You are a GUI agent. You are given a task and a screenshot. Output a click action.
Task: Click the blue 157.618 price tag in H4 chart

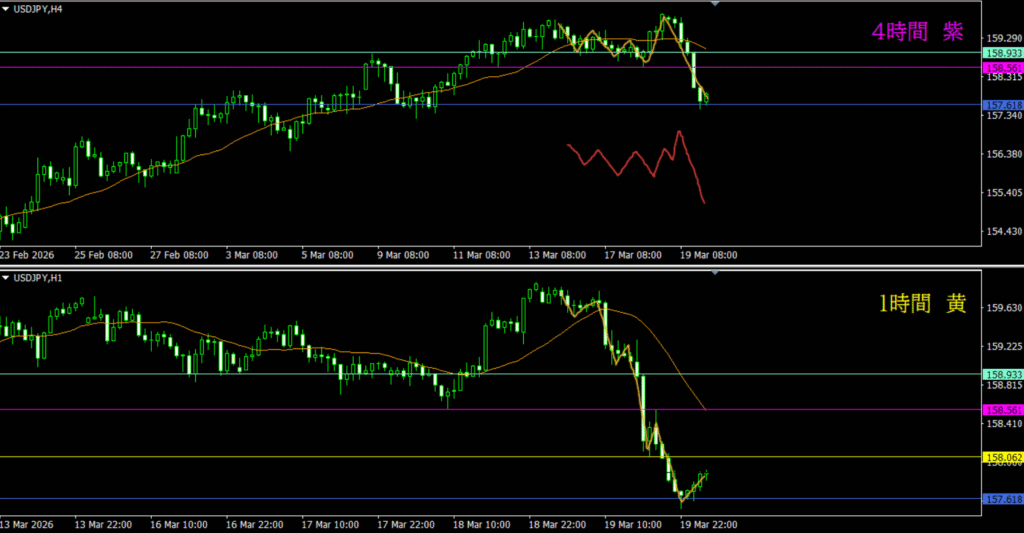pos(1003,105)
